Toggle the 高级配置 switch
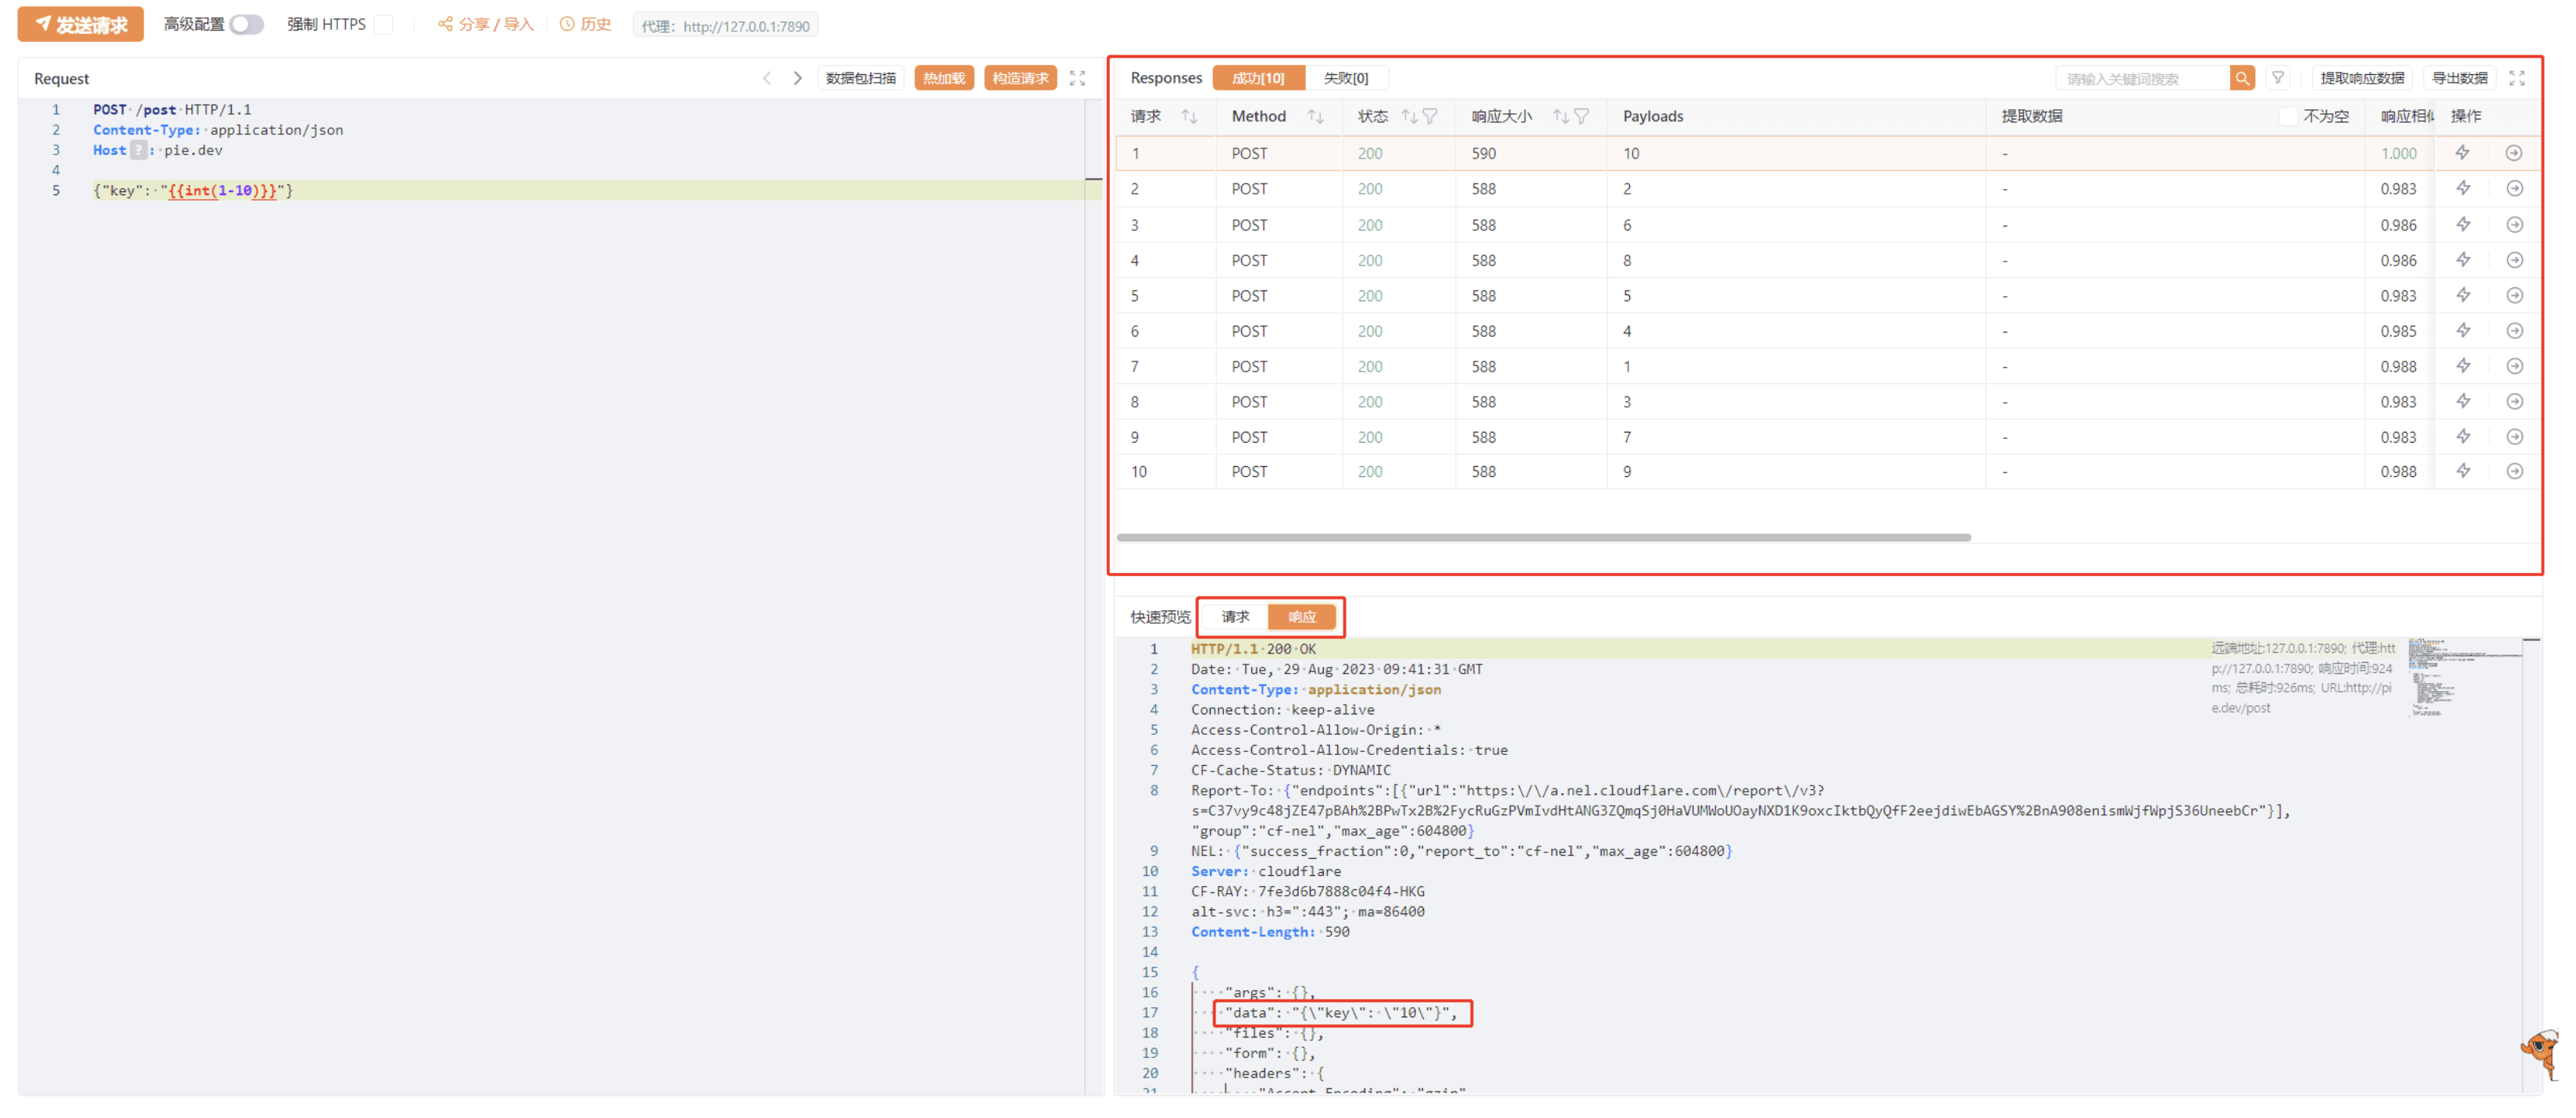Screen dimensions: 2576x1118 click(x=246, y=24)
